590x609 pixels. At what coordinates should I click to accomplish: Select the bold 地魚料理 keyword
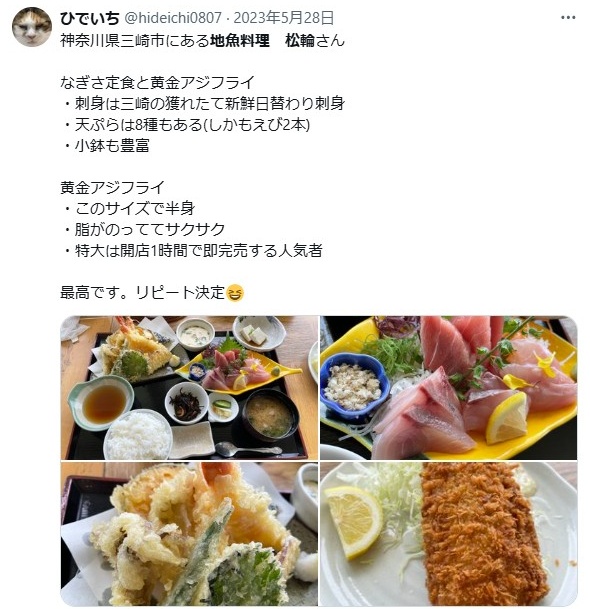tap(240, 40)
